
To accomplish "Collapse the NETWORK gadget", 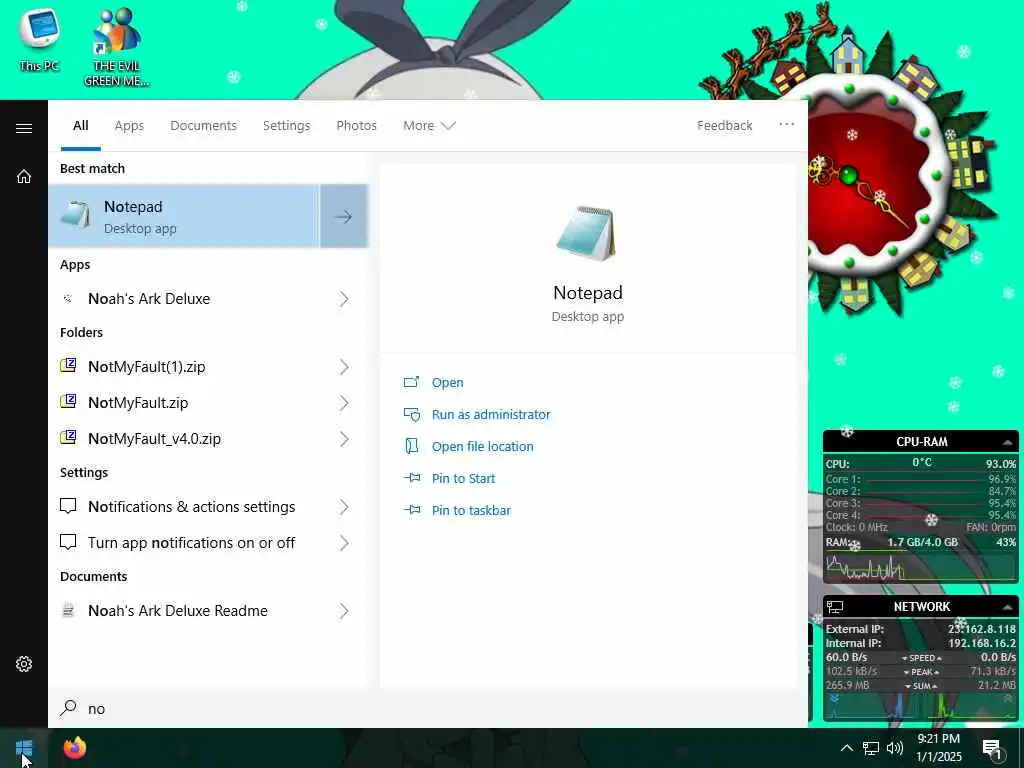I will 1008,607.
